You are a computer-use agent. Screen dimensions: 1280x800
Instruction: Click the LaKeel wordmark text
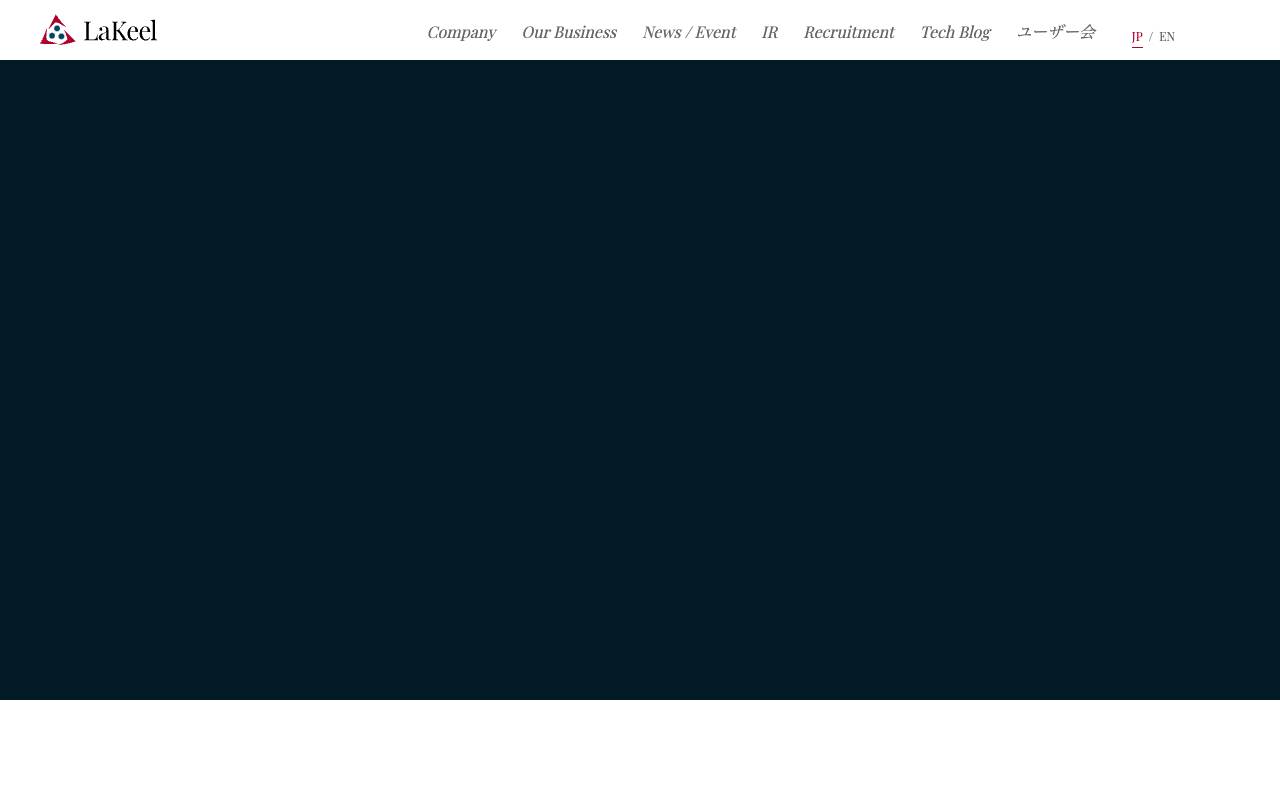(120, 31)
